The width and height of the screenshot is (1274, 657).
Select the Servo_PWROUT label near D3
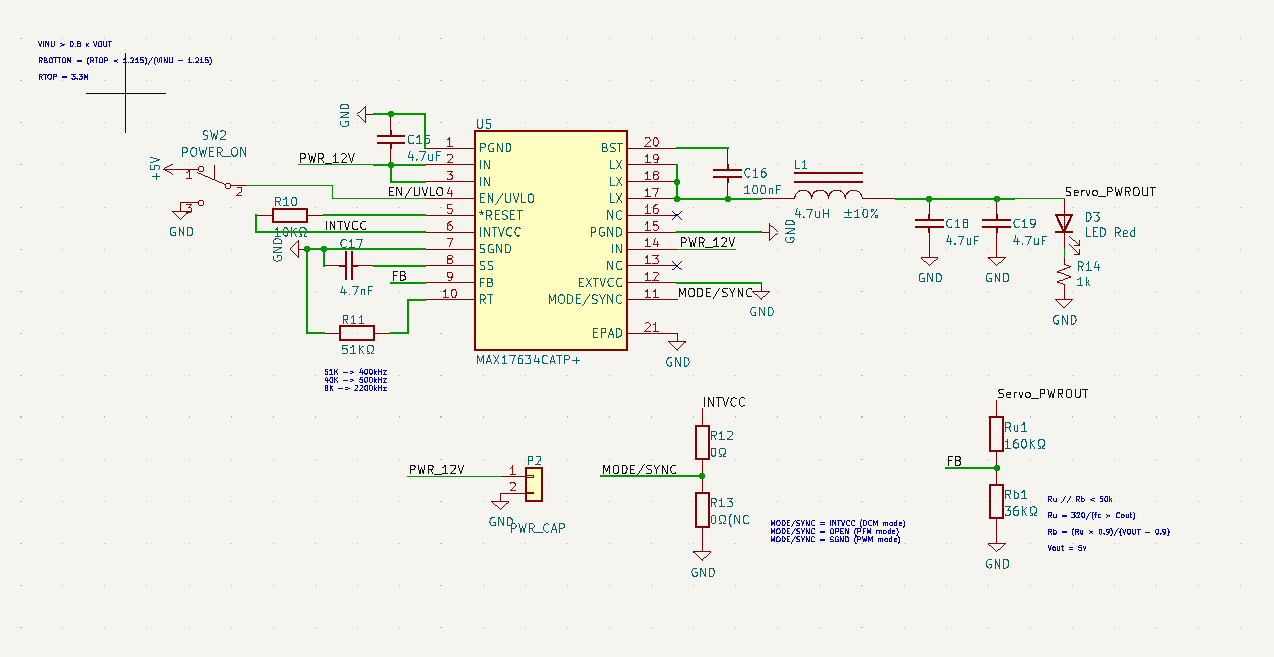point(1110,191)
